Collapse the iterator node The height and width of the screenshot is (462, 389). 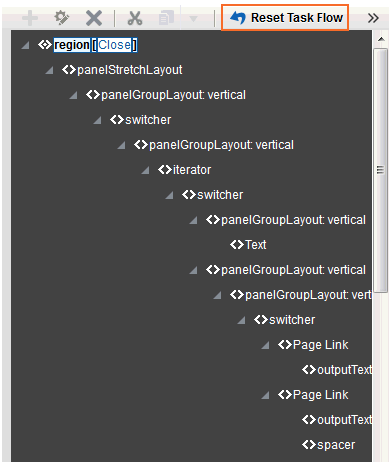click(145, 170)
